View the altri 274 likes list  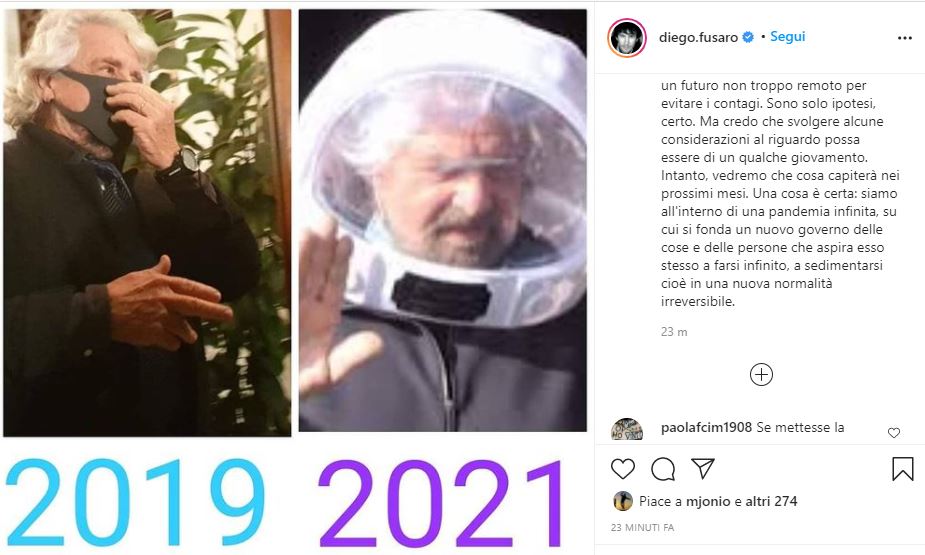click(771, 501)
